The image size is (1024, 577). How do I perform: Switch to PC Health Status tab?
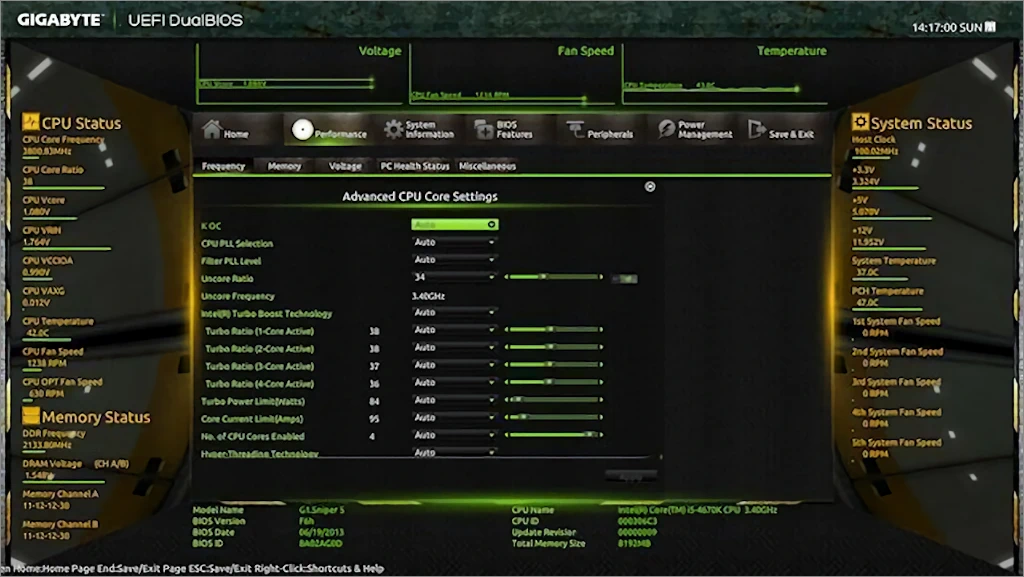tap(415, 166)
